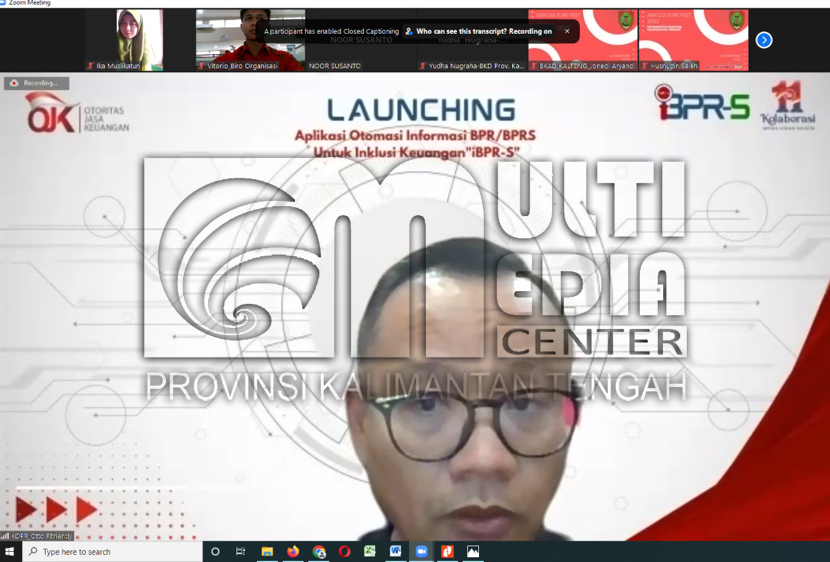Click Vitorio_Biro Organisasi's muted mic icon
Viewport: 830px width, 562px height.
click(x=201, y=66)
